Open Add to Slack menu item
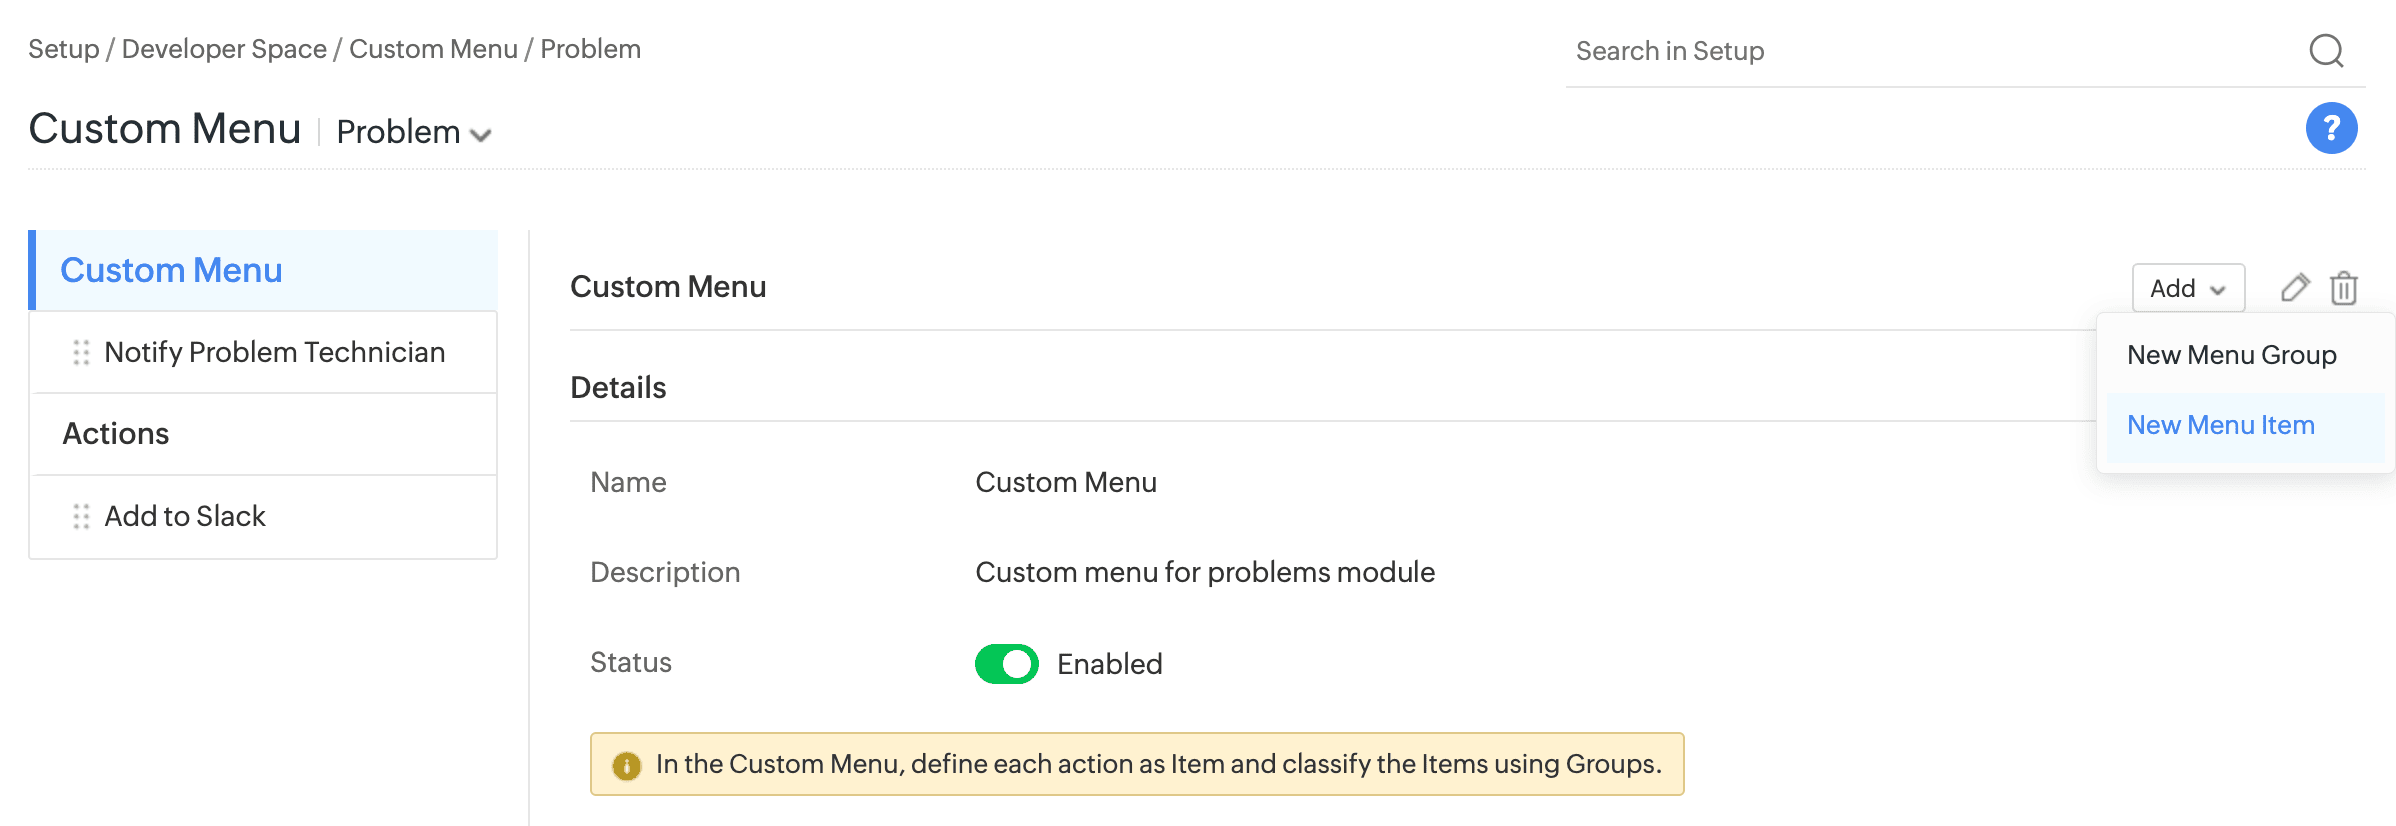This screenshot has height=826, width=2396. click(185, 516)
